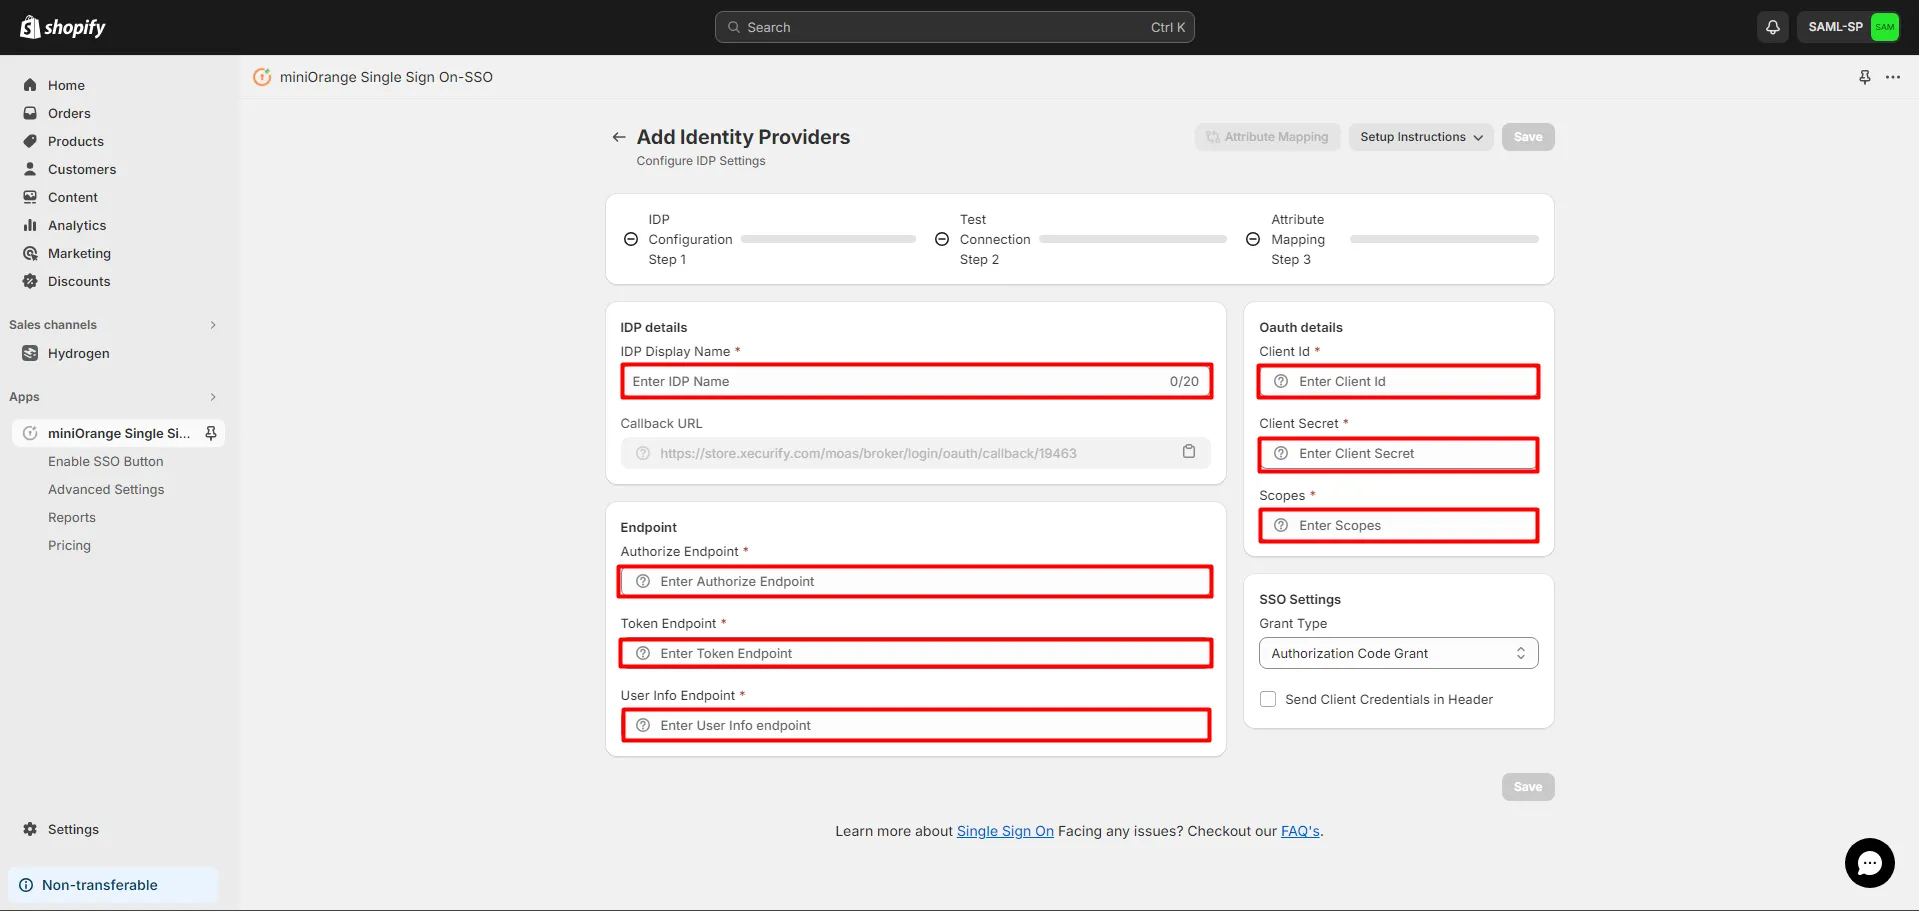
Task: Click the Callback URL field
Action: pyautogui.click(x=916, y=453)
